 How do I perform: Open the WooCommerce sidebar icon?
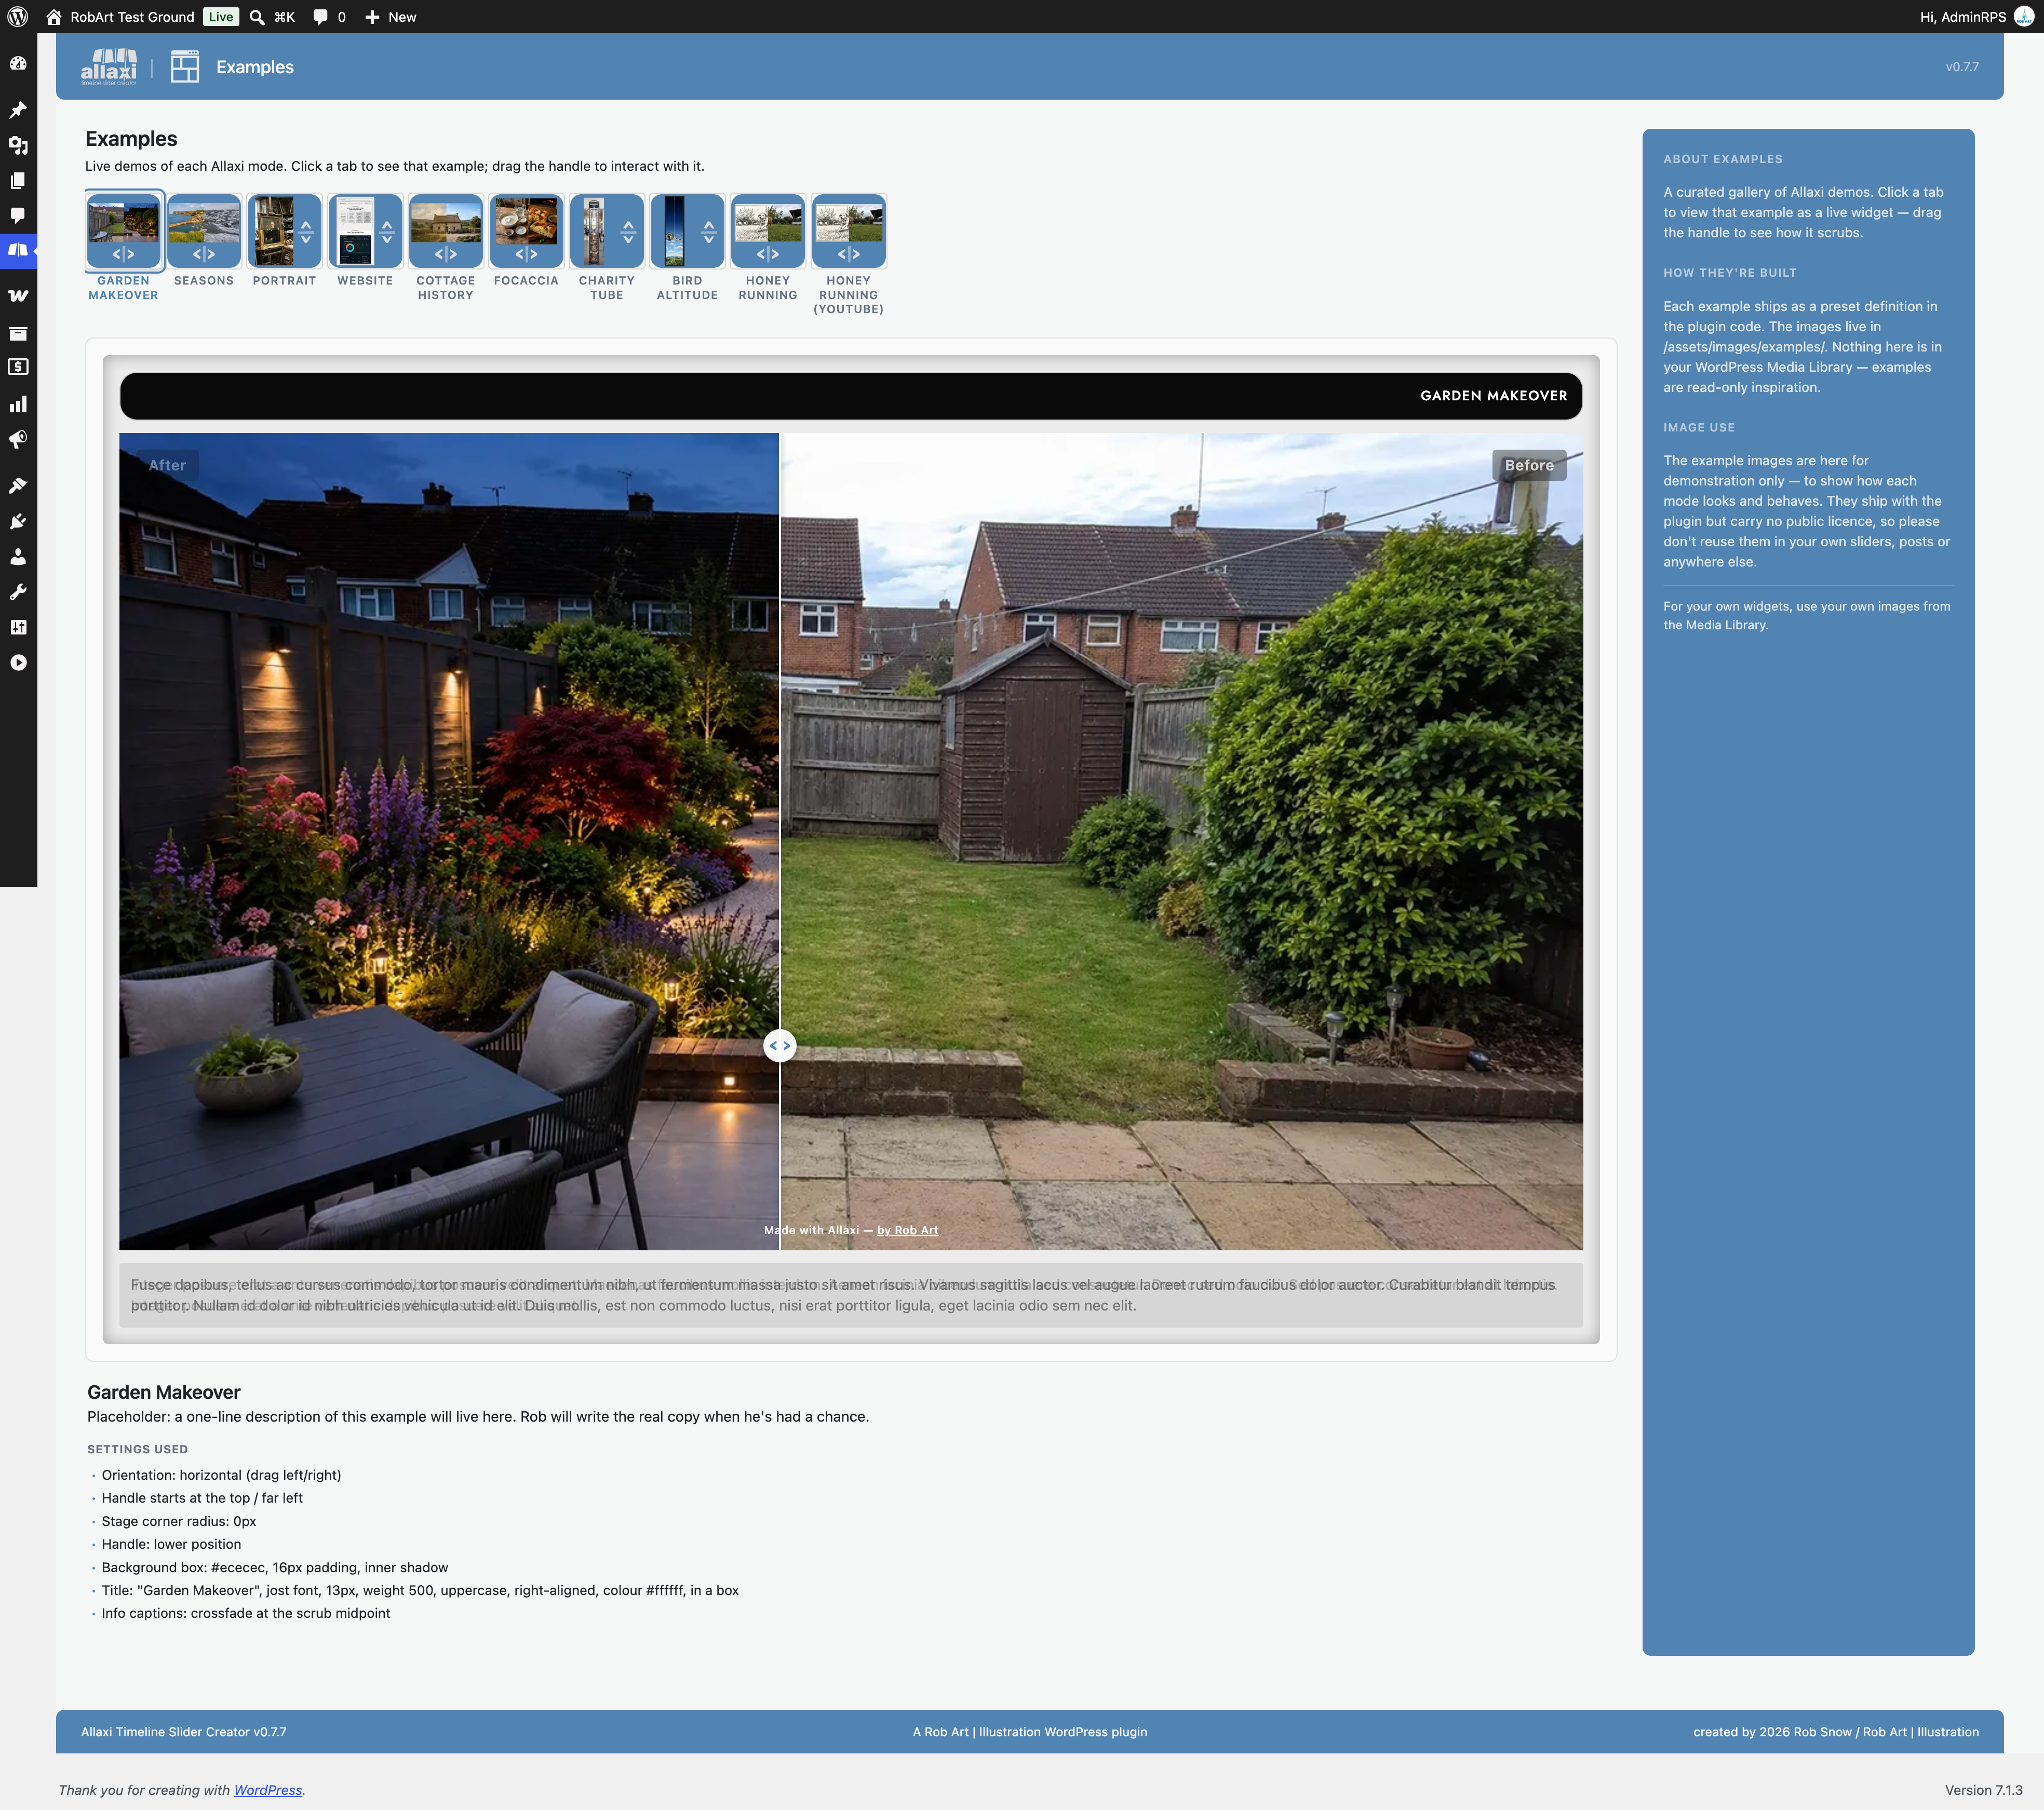18,296
